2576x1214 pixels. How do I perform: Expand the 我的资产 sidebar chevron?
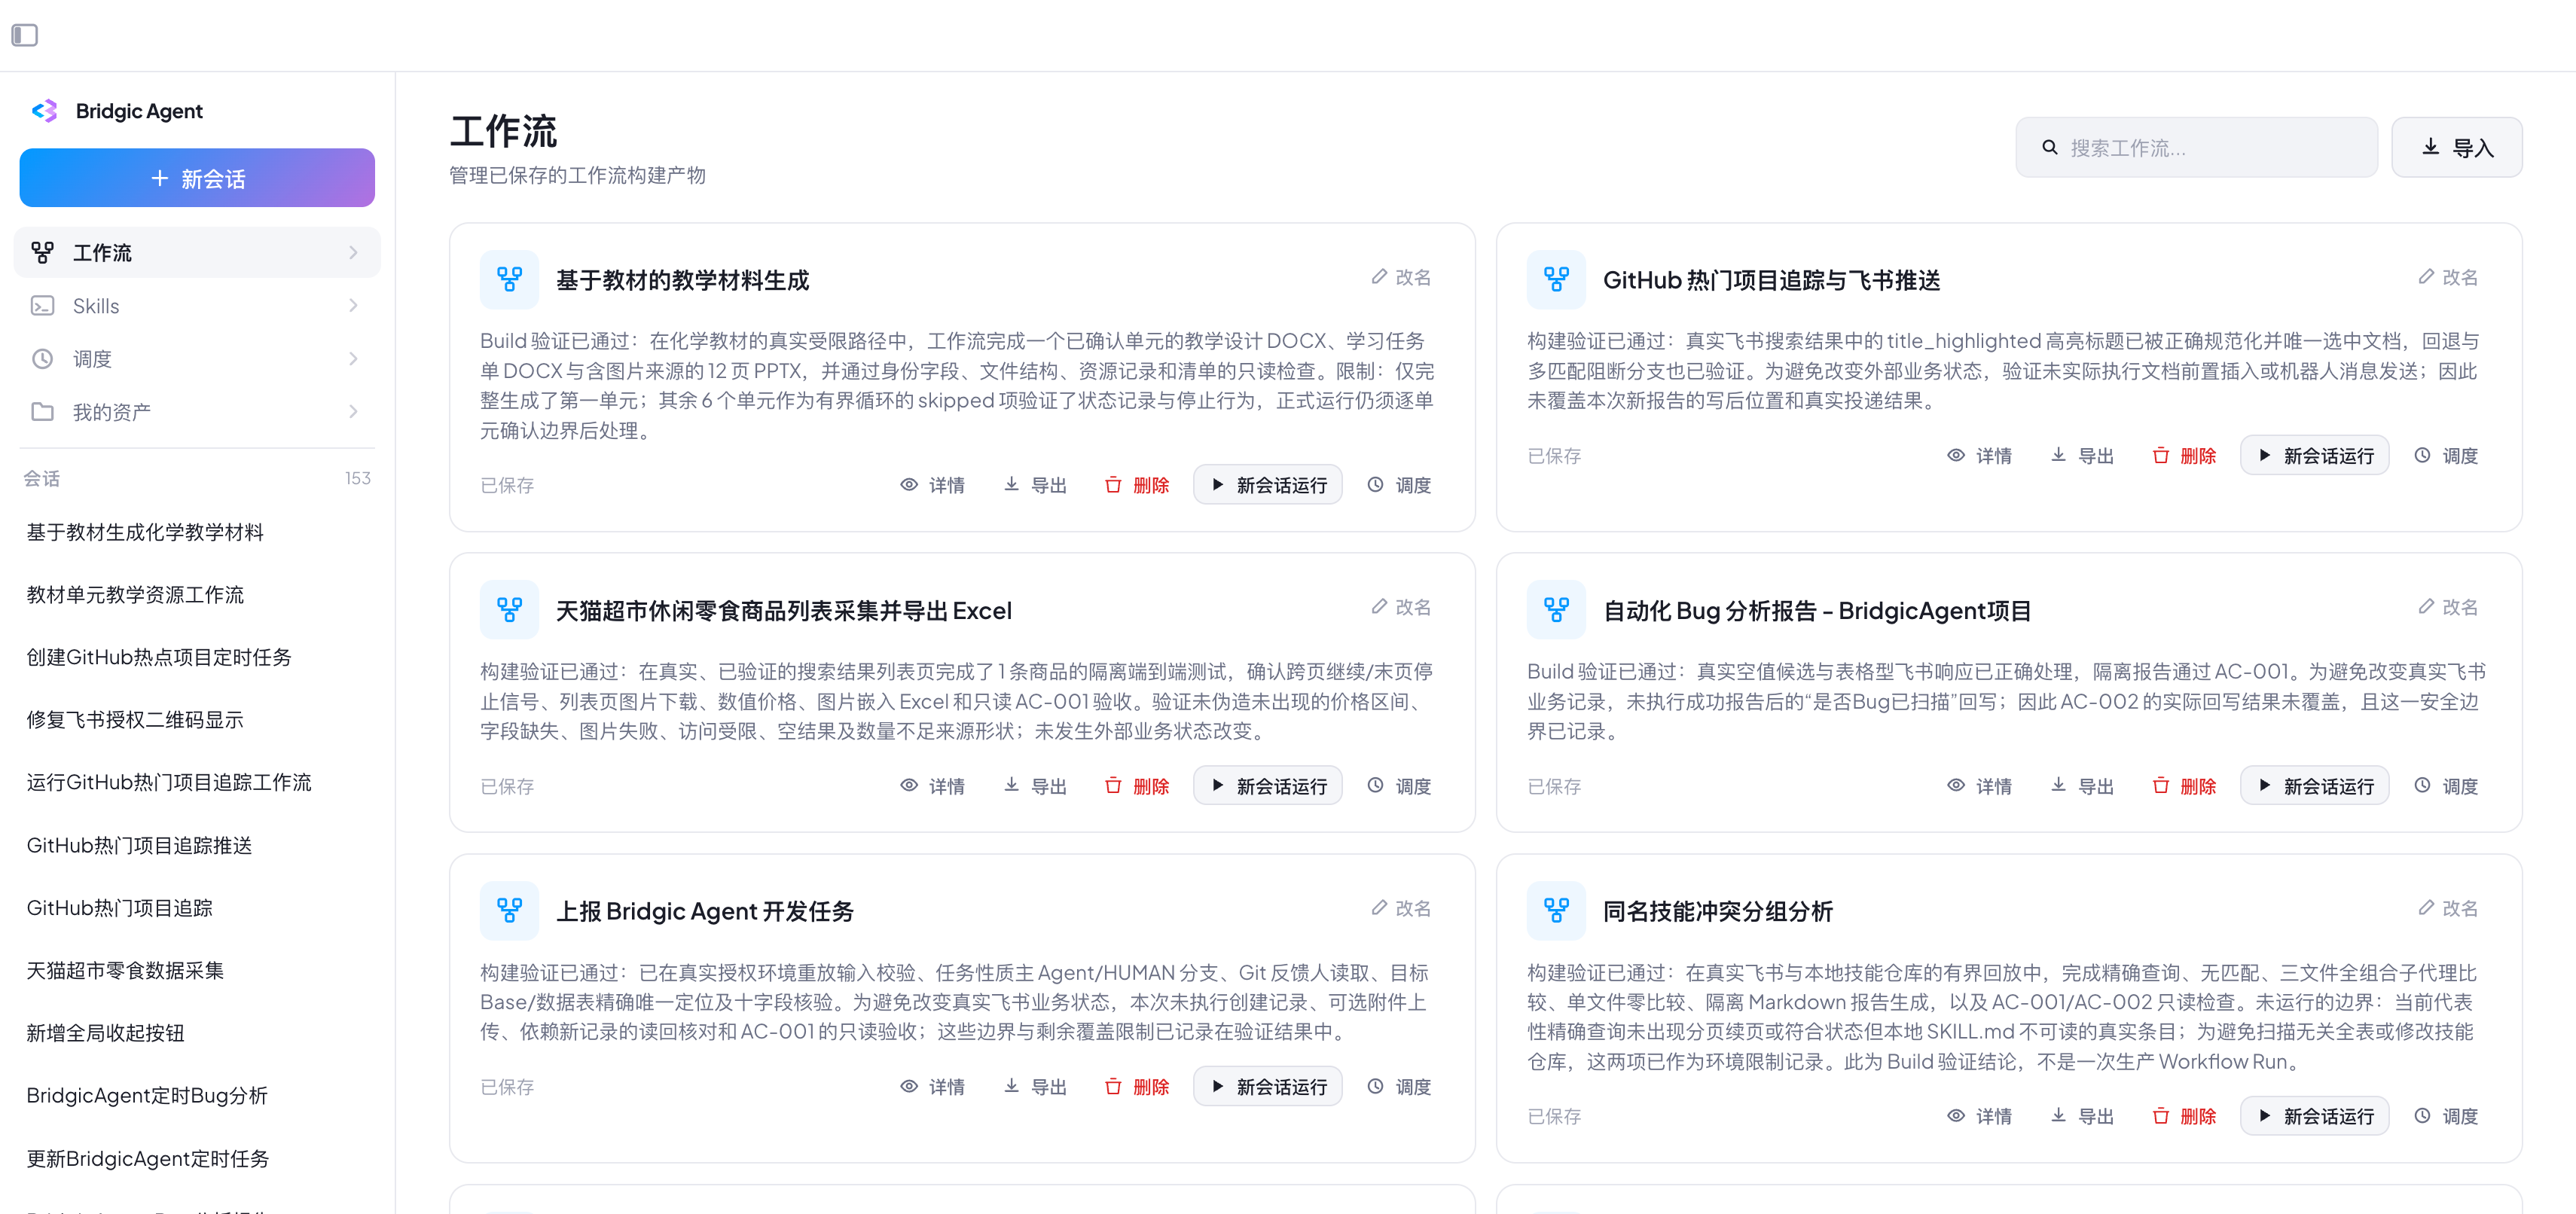[353, 412]
